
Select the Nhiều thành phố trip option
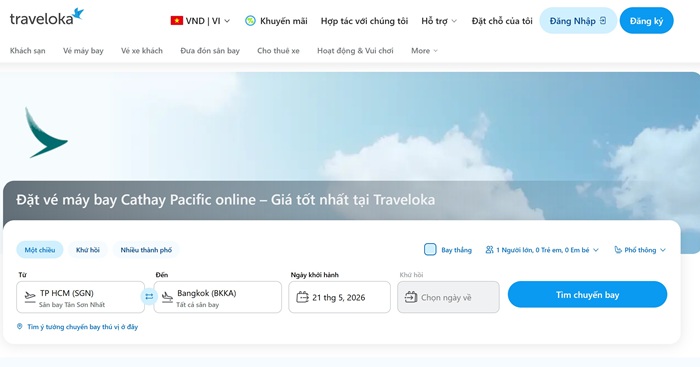[x=146, y=250]
